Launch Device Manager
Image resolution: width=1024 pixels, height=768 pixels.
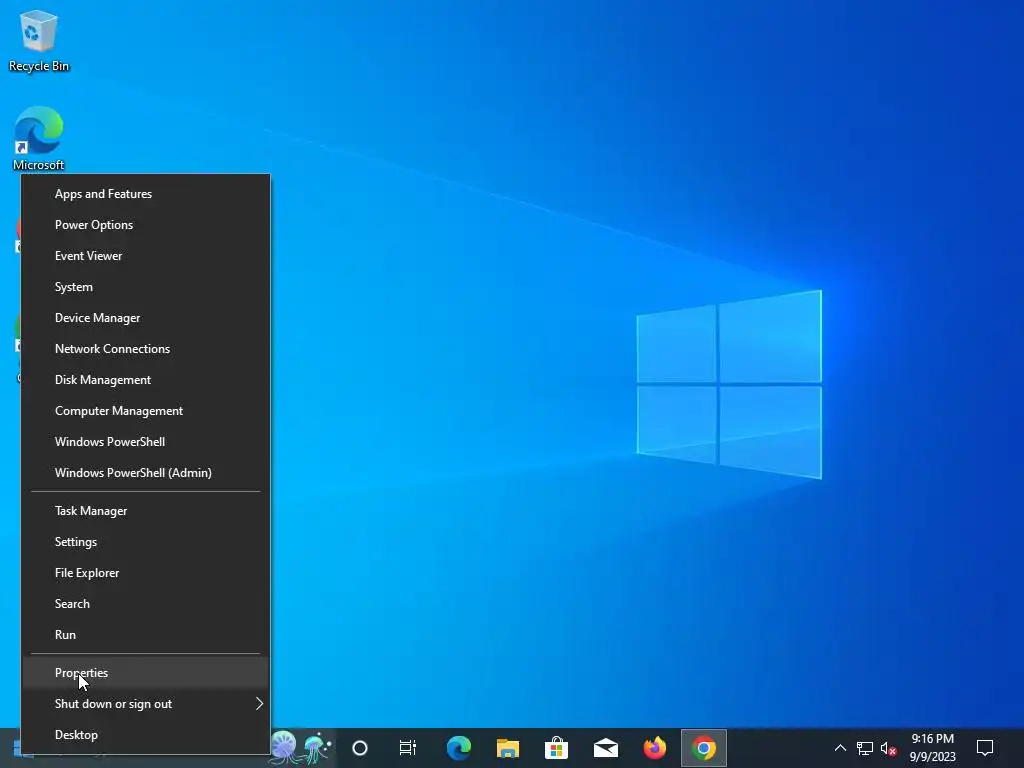[146, 318]
